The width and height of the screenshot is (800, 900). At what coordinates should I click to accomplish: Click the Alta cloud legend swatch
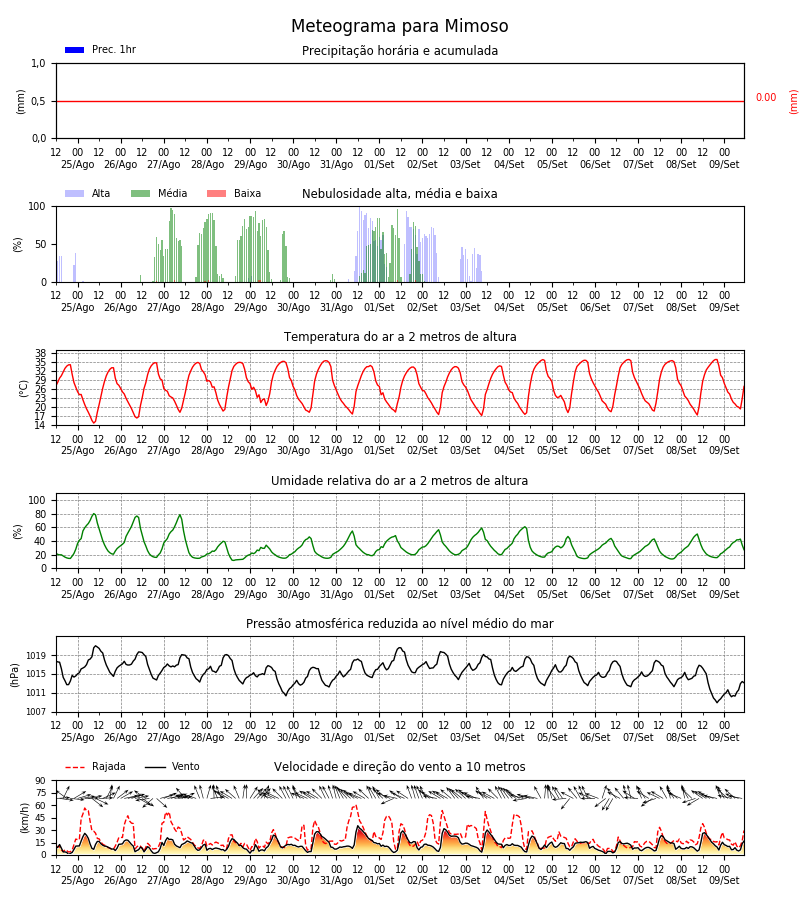pyautogui.click(x=75, y=194)
